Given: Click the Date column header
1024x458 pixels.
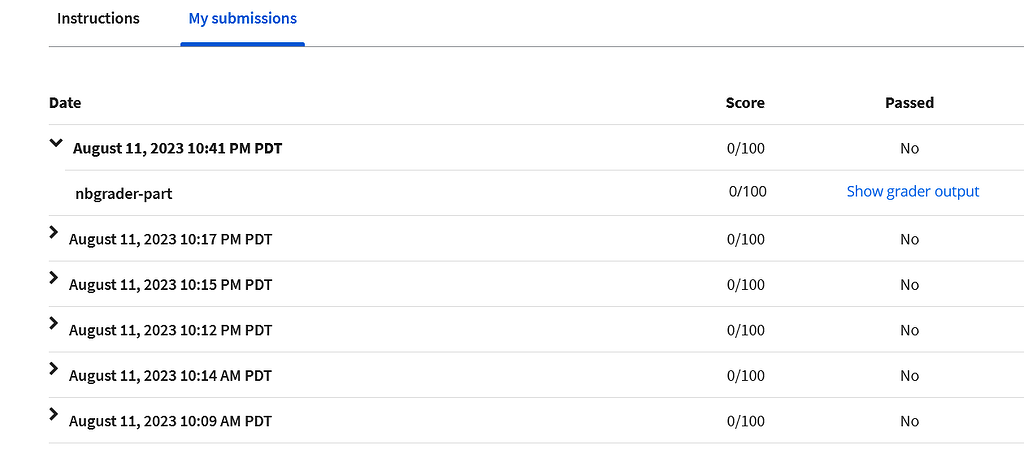Looking at the screenshot, I should (x=65, y=103).
